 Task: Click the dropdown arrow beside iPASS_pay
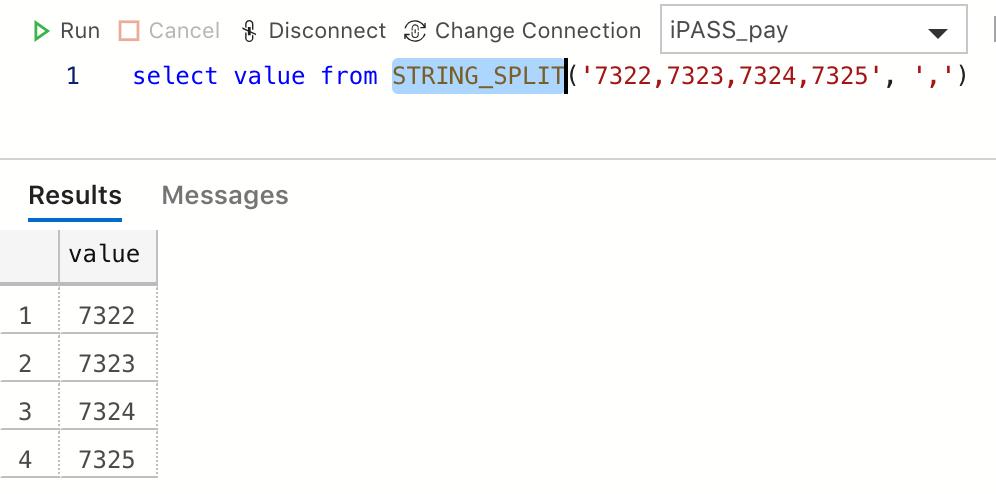(938, 33)
